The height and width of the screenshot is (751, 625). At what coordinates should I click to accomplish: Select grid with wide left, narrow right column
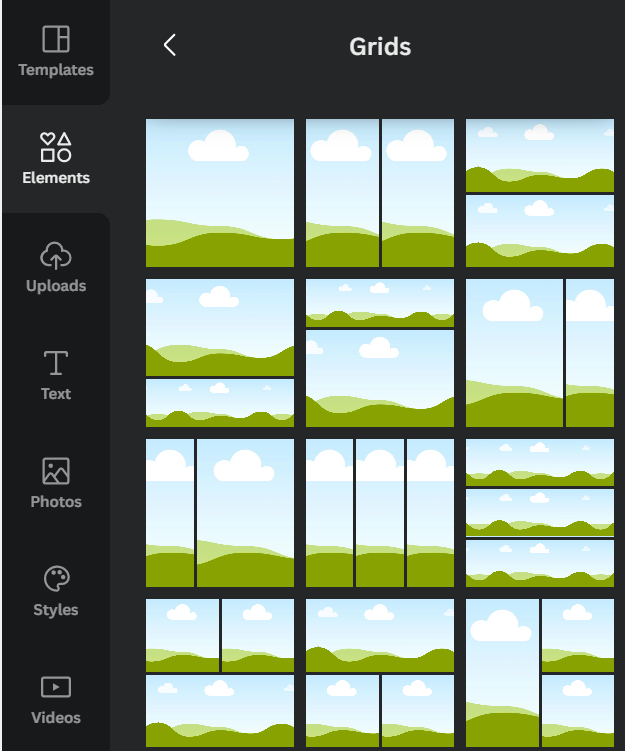pos(540,353)
